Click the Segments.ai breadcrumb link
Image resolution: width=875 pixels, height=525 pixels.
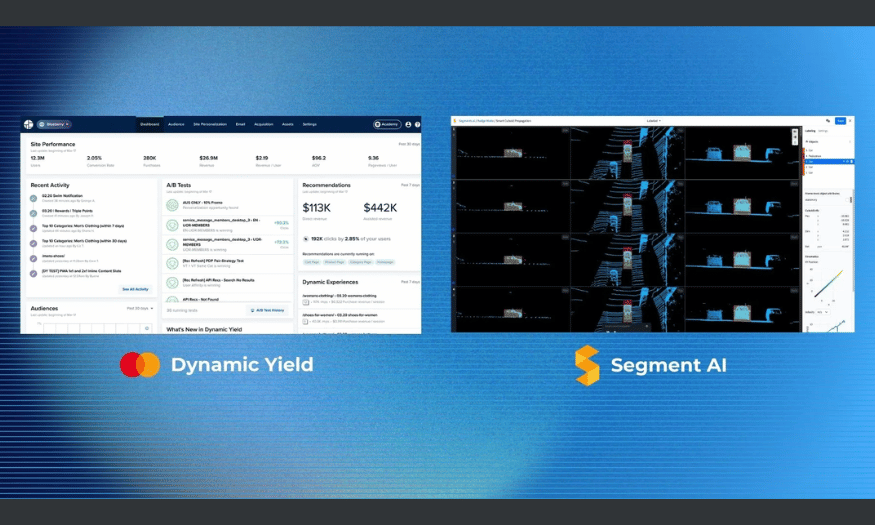click(465, 121)
